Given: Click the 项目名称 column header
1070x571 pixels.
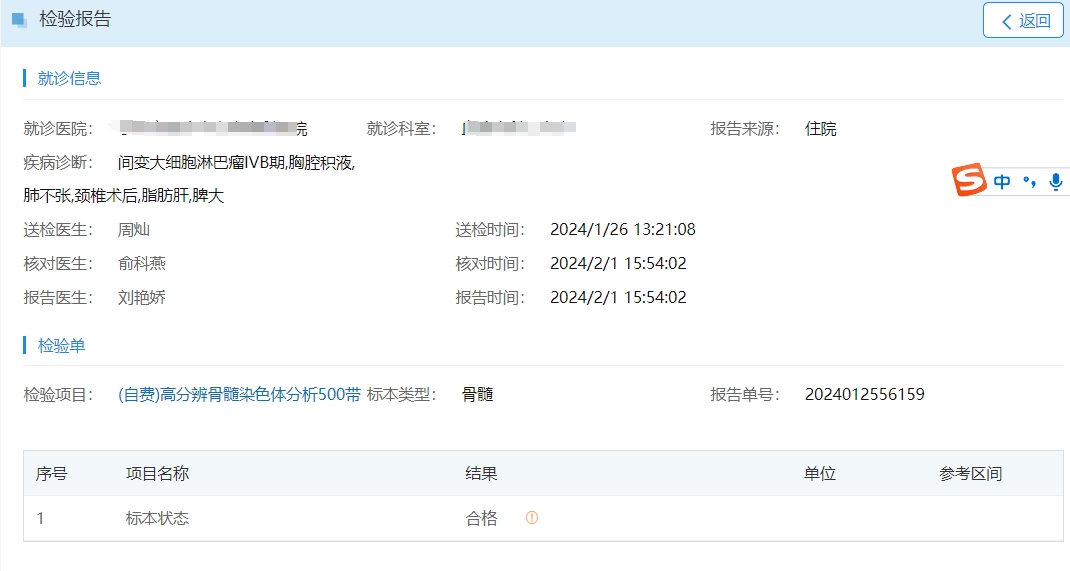Looking at the screenshot, I should [x=157, y=473].
